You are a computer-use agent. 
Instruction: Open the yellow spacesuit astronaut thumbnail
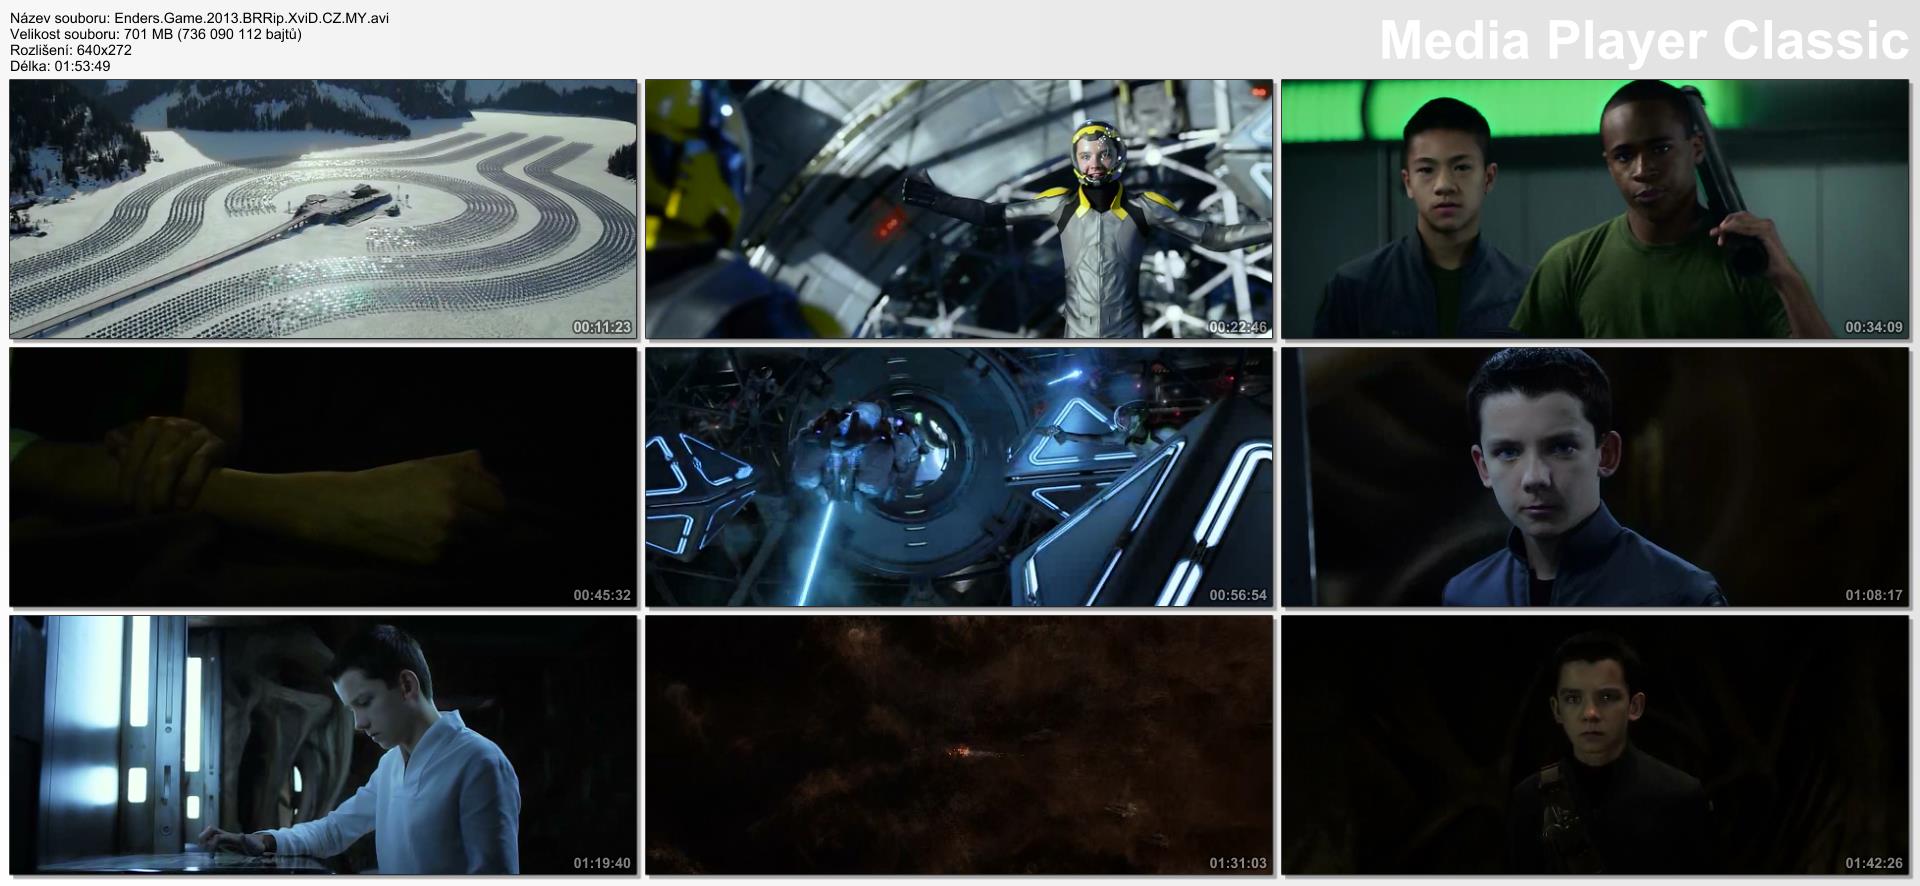(959, 209)
